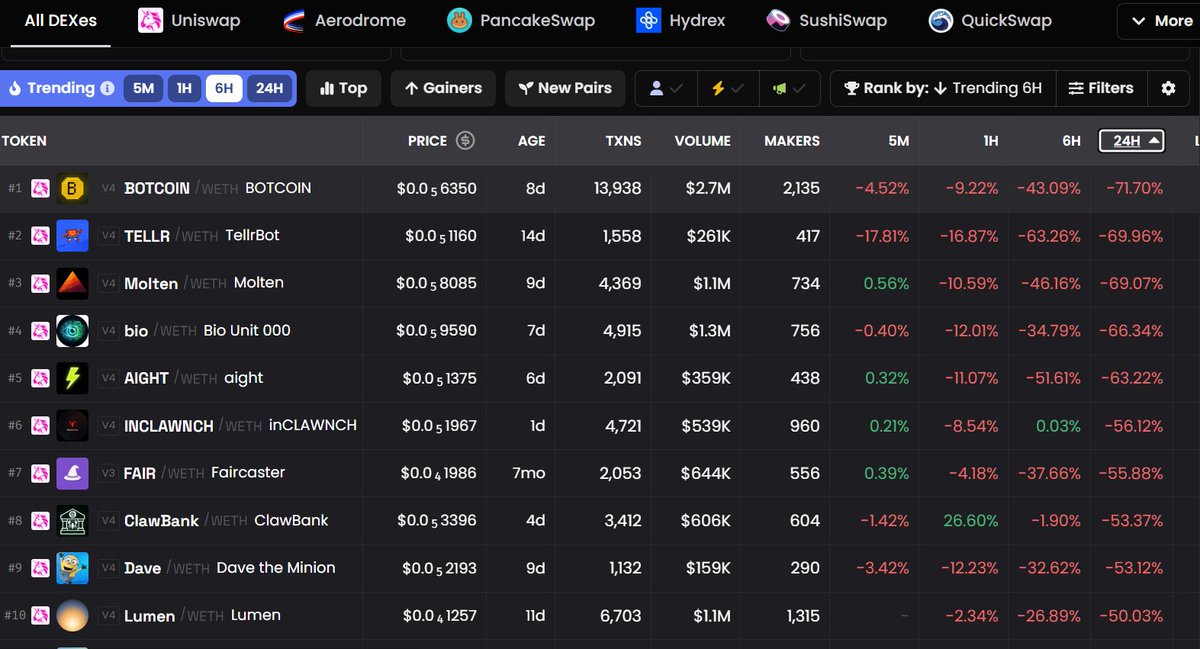Switch to the SushiSwap tab
This screenshot has height=649, width=1200.
pos(827,20)
